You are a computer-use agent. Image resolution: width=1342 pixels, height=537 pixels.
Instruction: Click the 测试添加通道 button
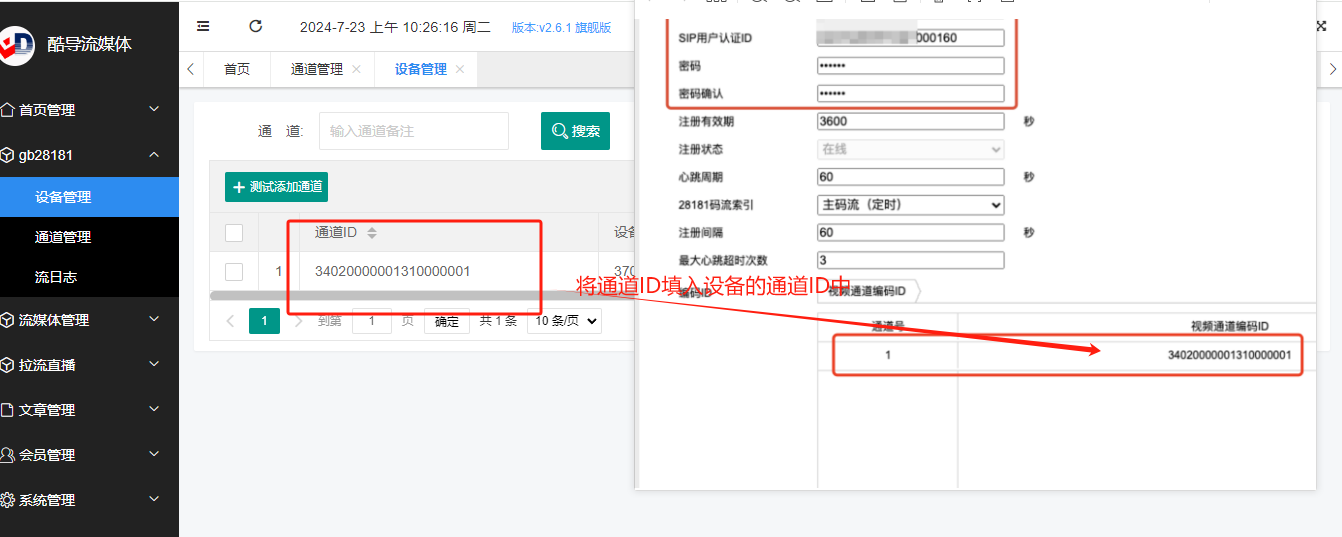point(276,187)
